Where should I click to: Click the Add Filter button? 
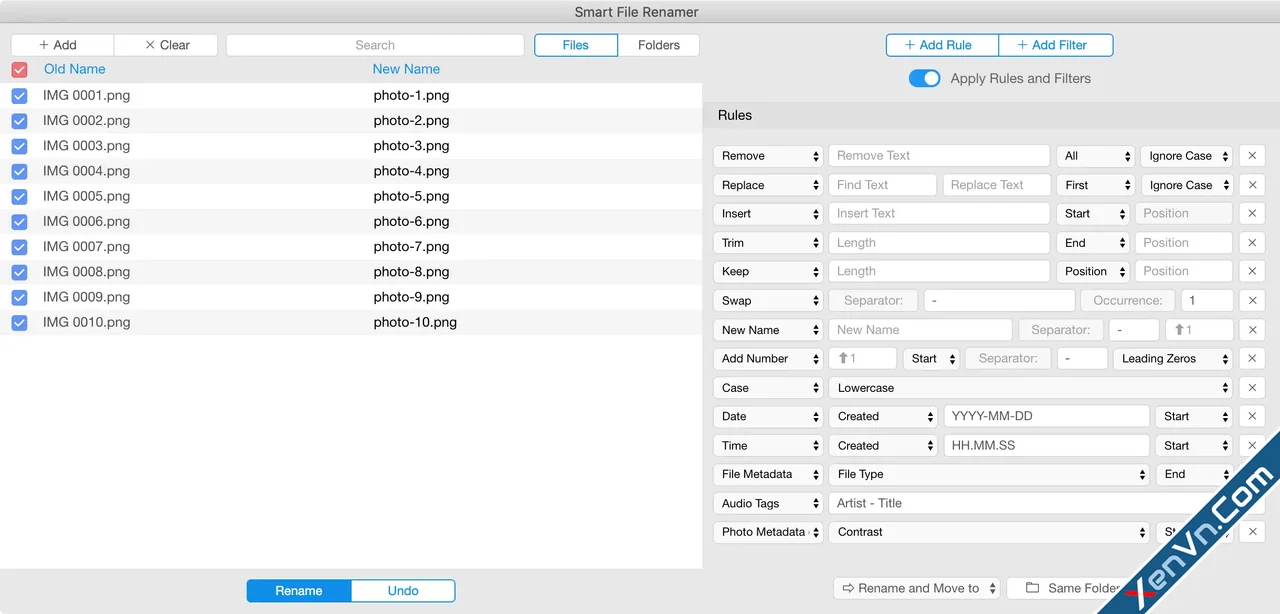1056,45
